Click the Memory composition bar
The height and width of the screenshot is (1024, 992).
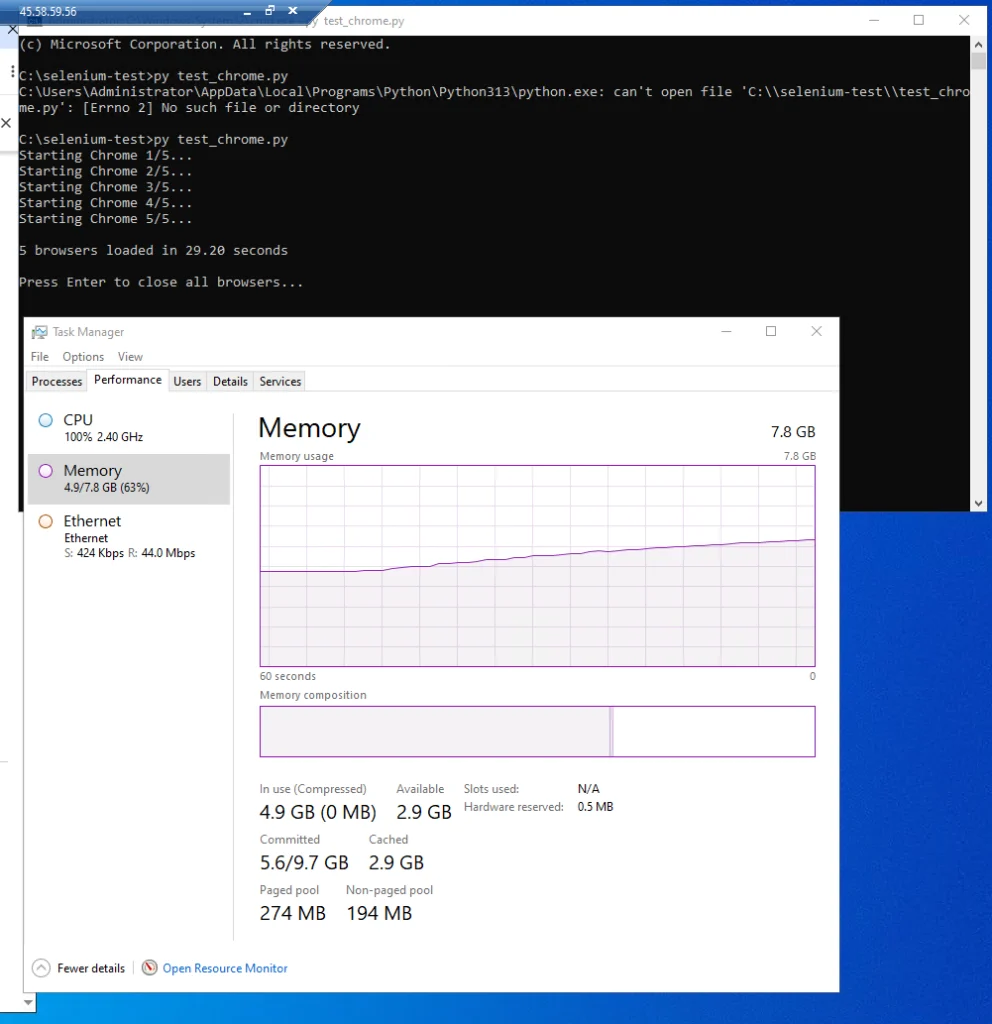click(x=537, y=731)
